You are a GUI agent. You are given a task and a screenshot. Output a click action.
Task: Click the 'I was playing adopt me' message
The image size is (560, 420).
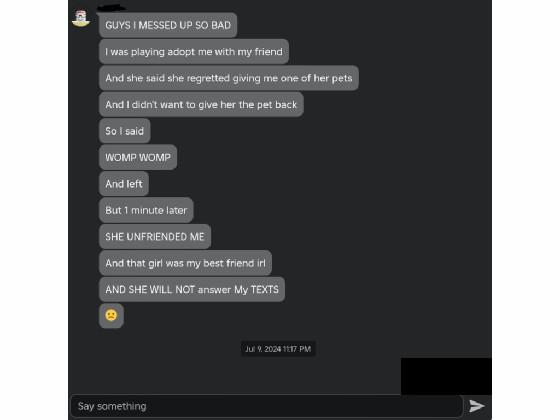point(194,51)
